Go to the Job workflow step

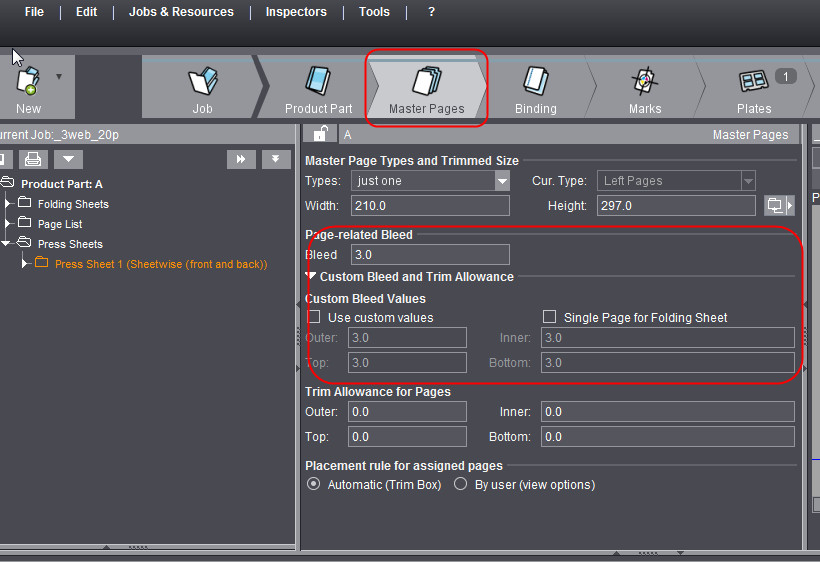coord(202,89)
